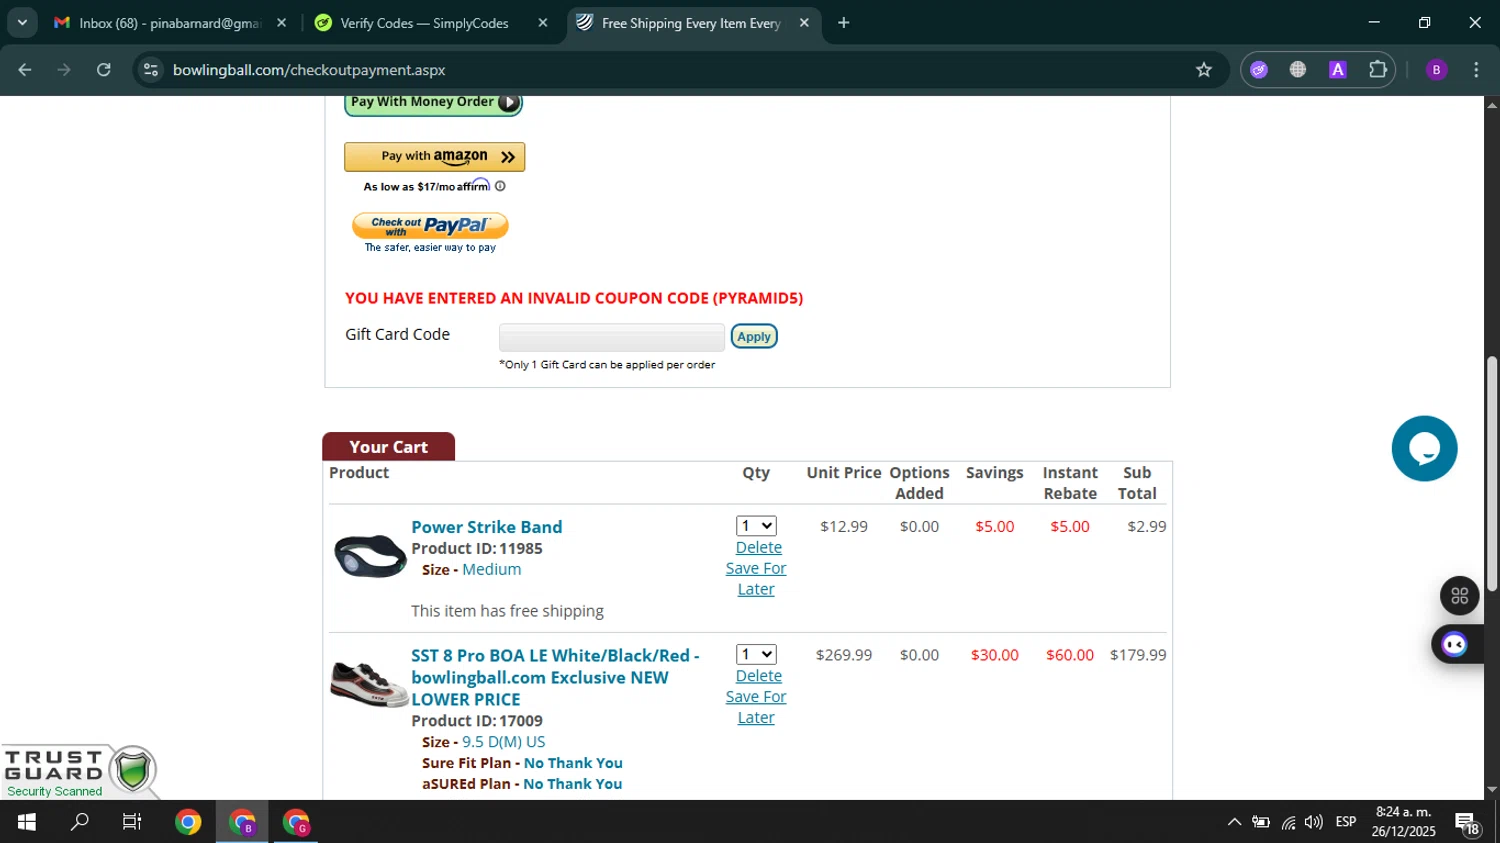Click the volume speaker tray icon
The width and height of the screenshot is (1500, 843).
[1314, 822]
